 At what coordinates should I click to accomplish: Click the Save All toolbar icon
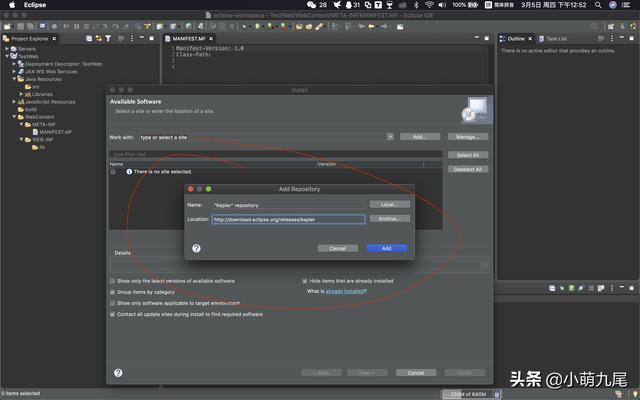coord(30,27)
